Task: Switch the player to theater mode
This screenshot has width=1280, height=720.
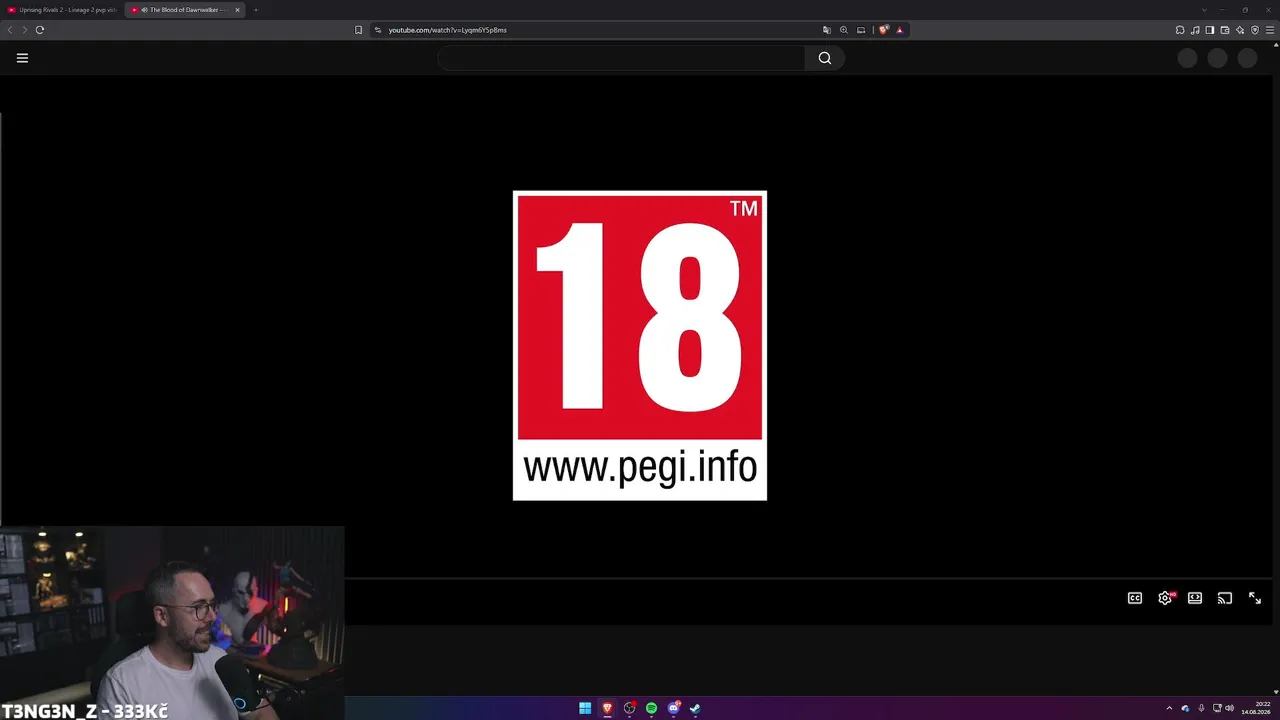Action: (x=1195, y=598)
